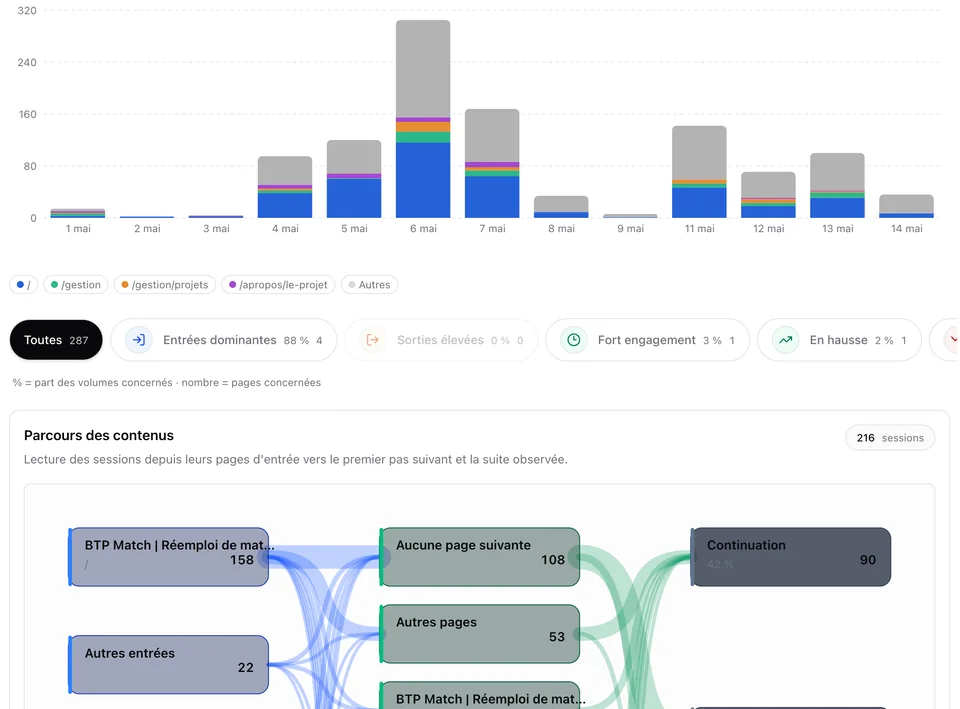960x709 pixels.
Task: Click the Continuation node 90
Action: (791, 557)
